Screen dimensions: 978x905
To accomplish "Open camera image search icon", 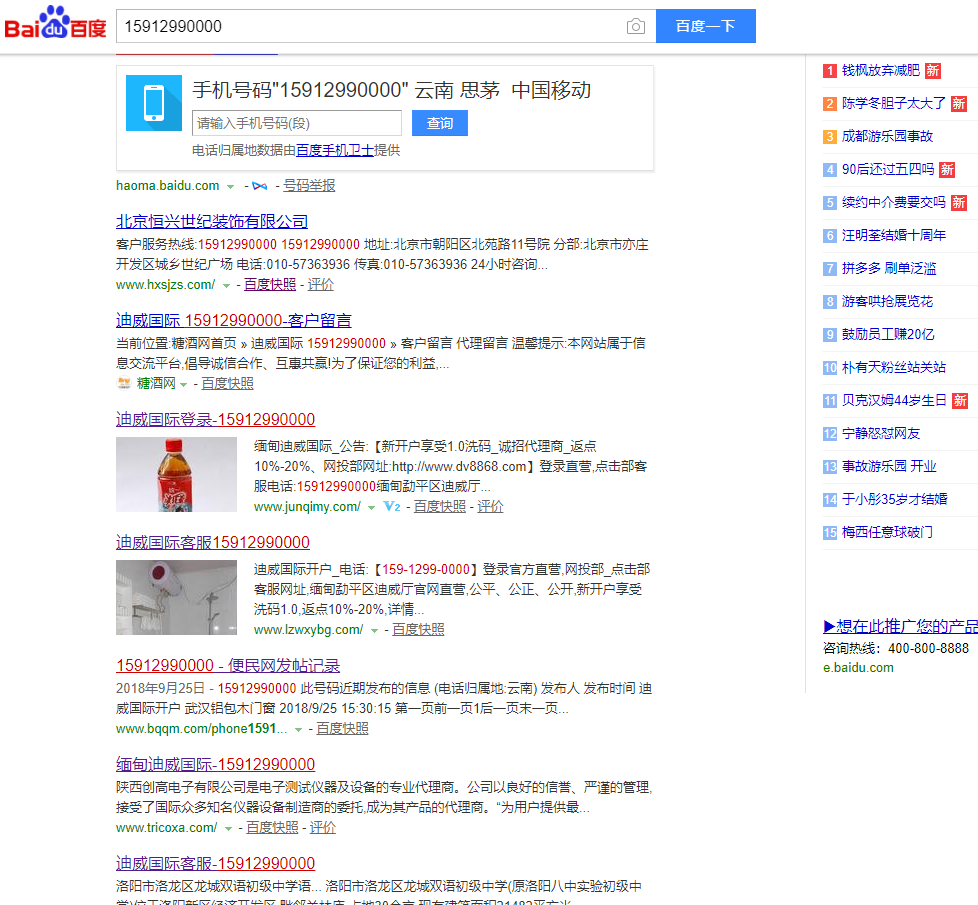I will tap(636, 26).
